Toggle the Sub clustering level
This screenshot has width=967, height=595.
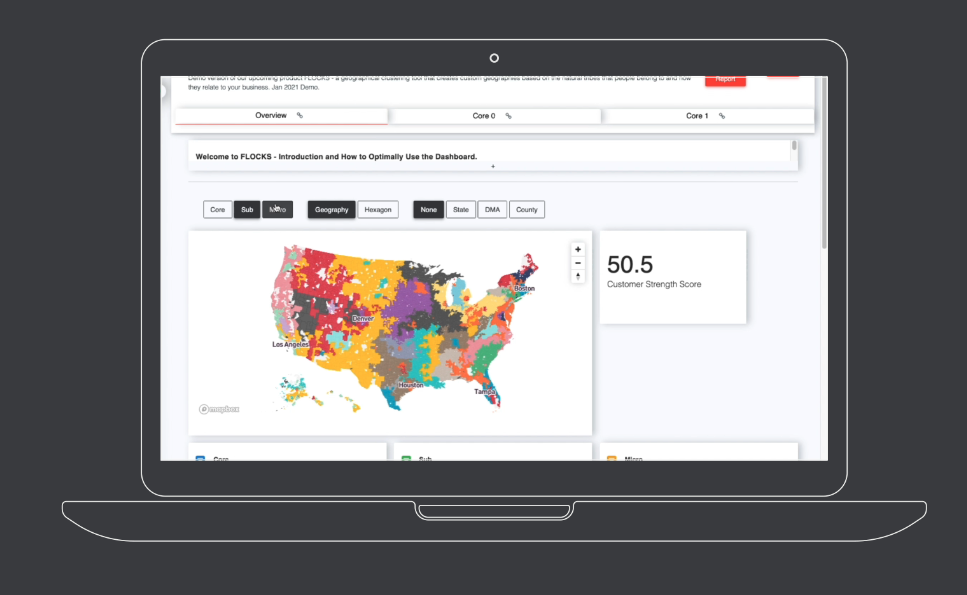tap(247, 210)
